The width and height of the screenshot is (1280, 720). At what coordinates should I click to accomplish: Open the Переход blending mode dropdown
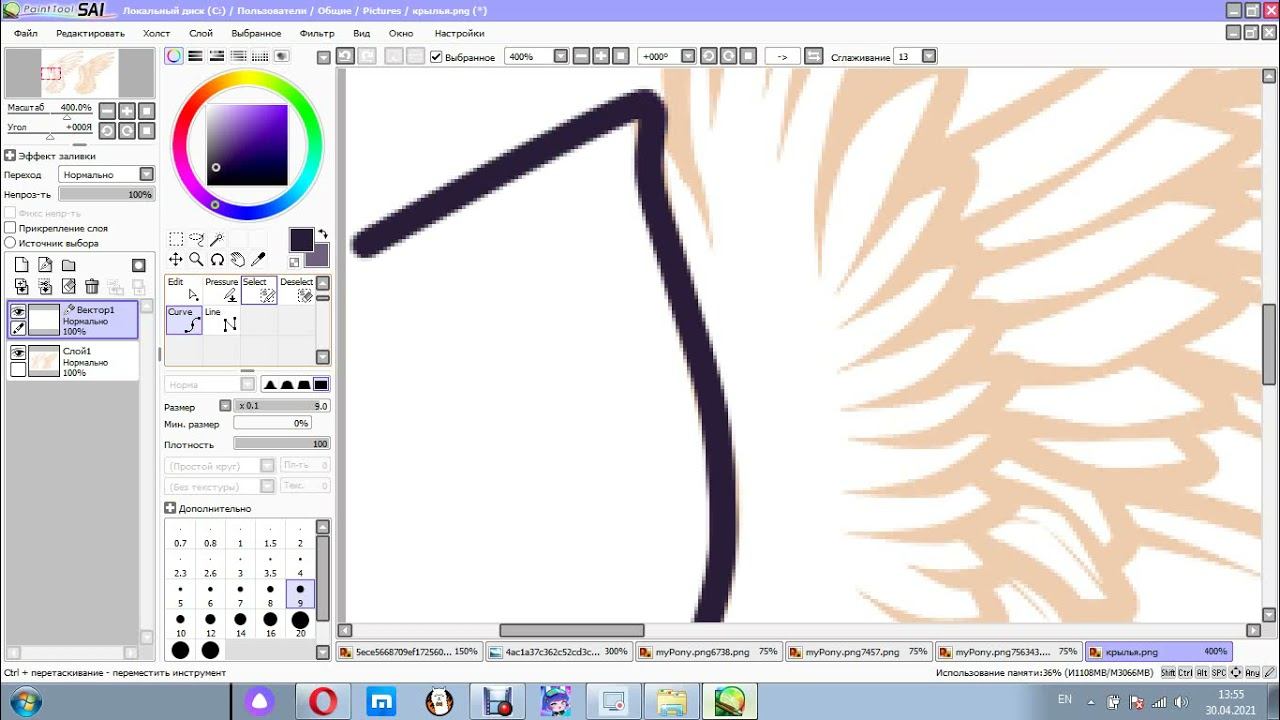147,174
